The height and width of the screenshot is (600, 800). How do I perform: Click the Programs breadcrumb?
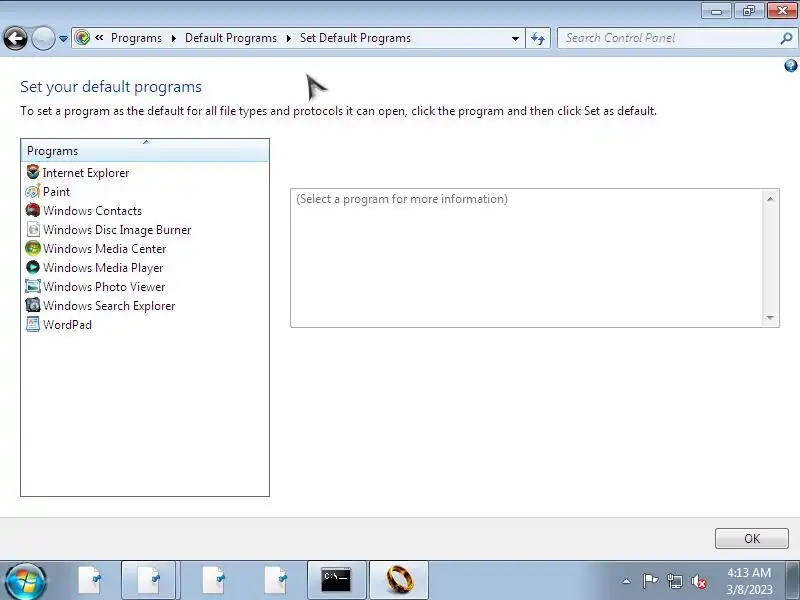point(136,38)
